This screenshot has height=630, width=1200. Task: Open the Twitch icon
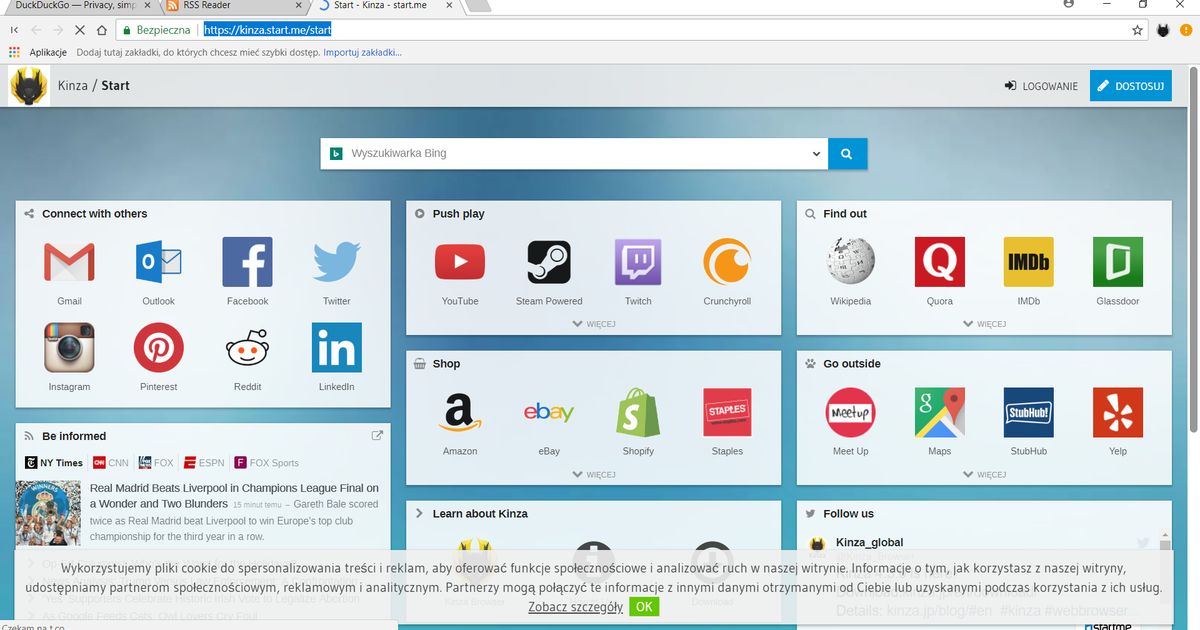(x=638, y=262)
